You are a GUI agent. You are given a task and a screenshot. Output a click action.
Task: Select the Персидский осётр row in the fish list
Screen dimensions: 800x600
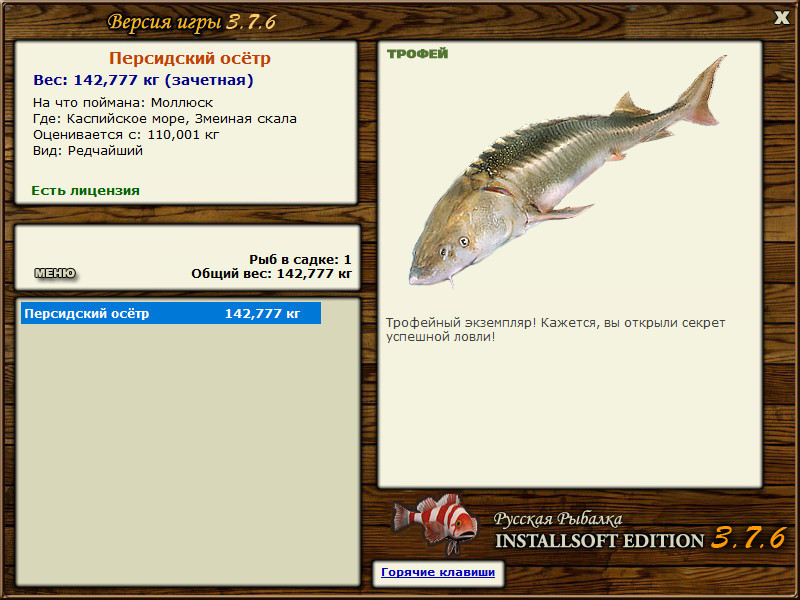tap(171, 313)
